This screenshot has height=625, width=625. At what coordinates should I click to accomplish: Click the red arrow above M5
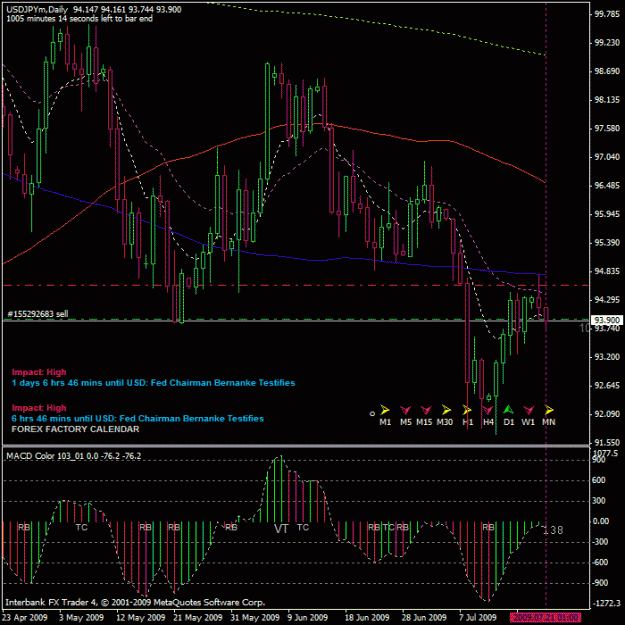pyautogui.click(x=405, y=410)
